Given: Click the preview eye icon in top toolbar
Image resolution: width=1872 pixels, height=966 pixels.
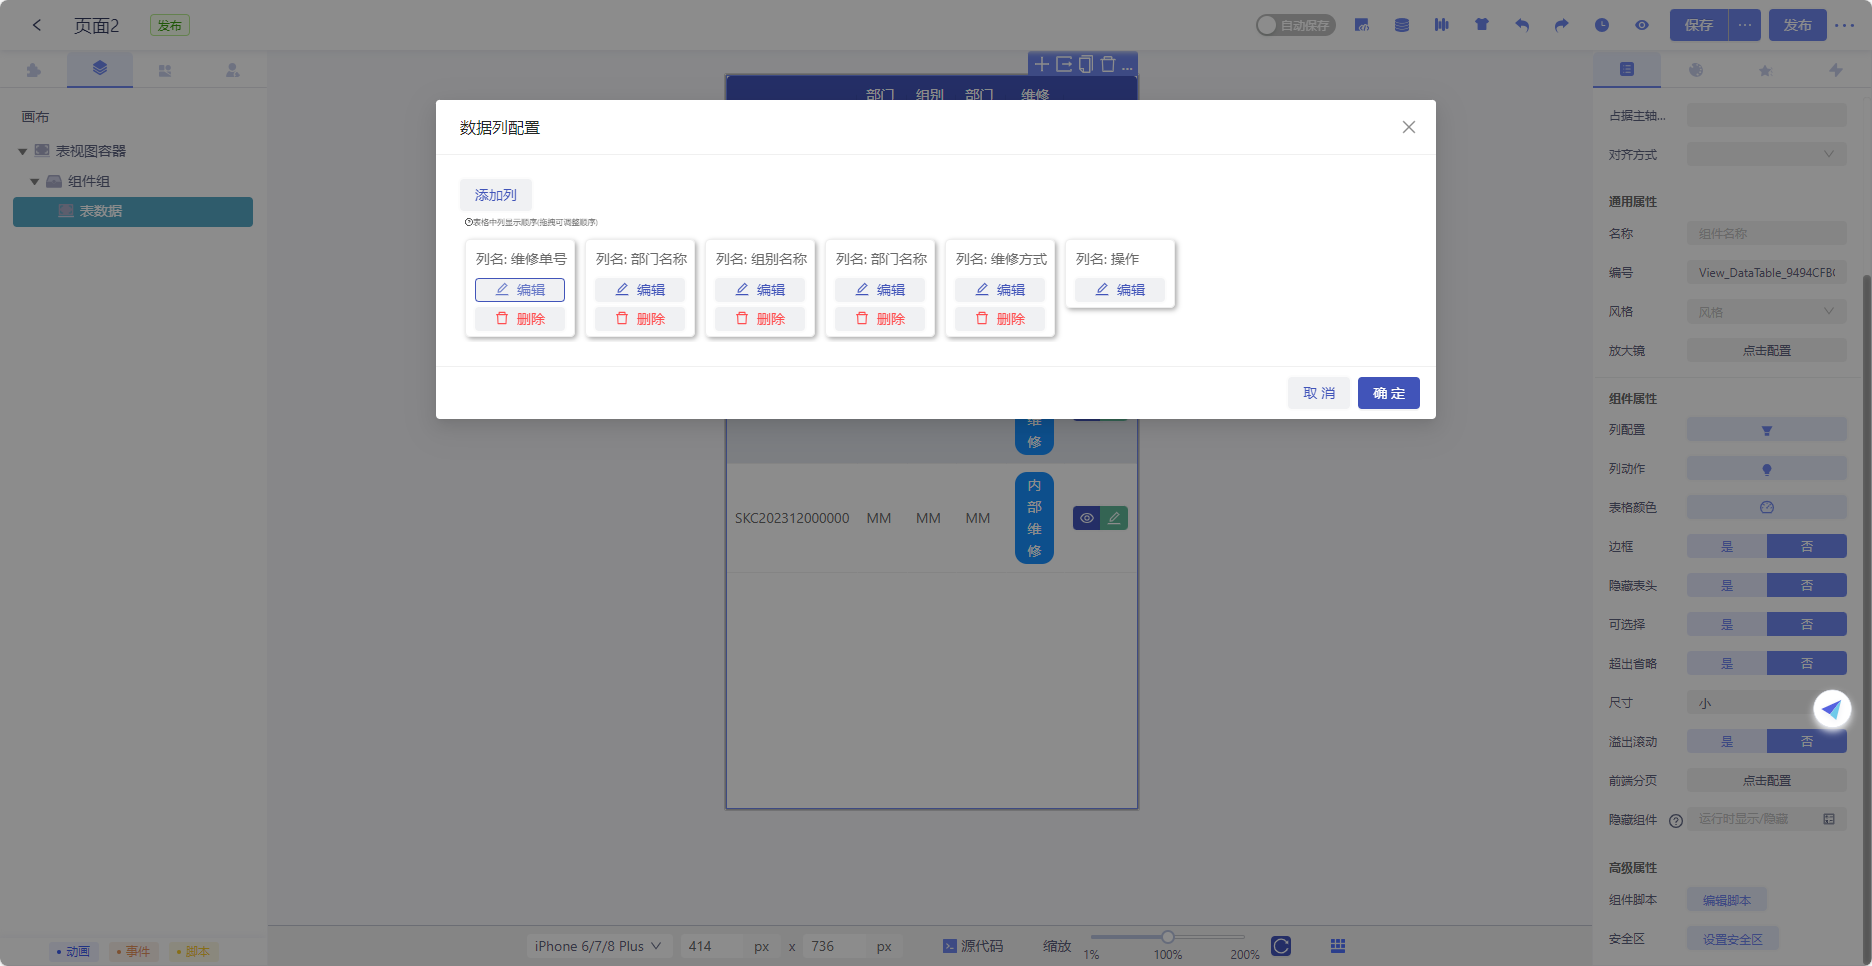Looking at the screenshot, I should click(1642, 25).
